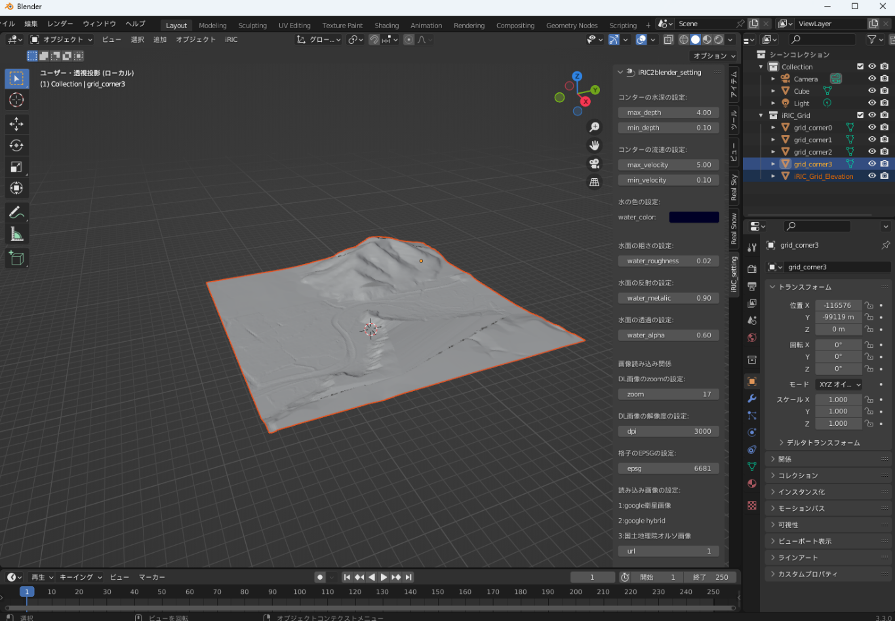The image size is (896, 622).
Task: Click the camera view icon in viewport
Action: pyautogui.click(x=594, y=164)
